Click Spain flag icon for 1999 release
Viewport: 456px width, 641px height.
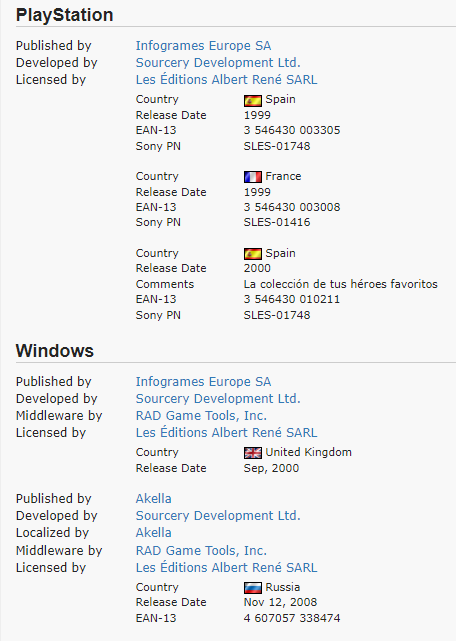[x=253, y=100]
